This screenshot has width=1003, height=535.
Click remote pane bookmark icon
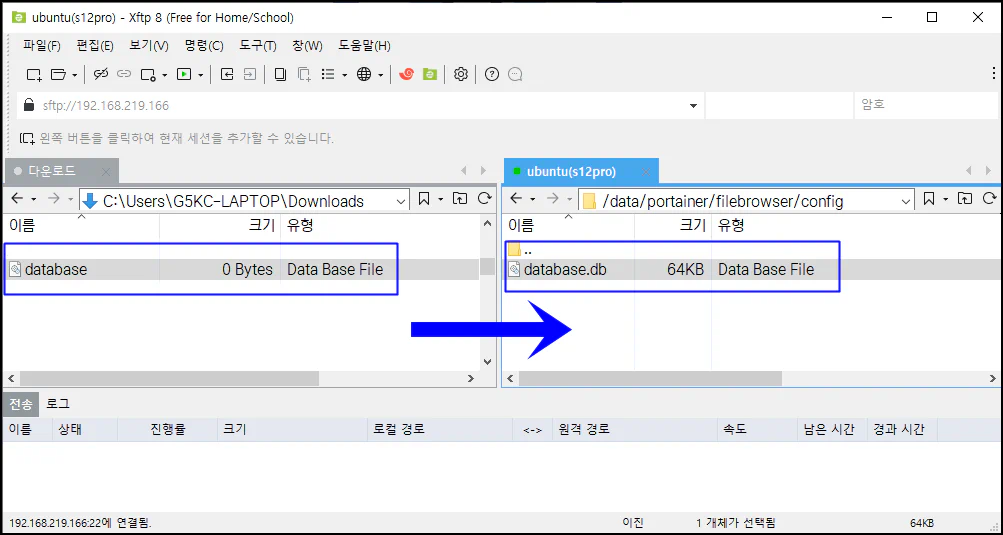tap(930, 199)
